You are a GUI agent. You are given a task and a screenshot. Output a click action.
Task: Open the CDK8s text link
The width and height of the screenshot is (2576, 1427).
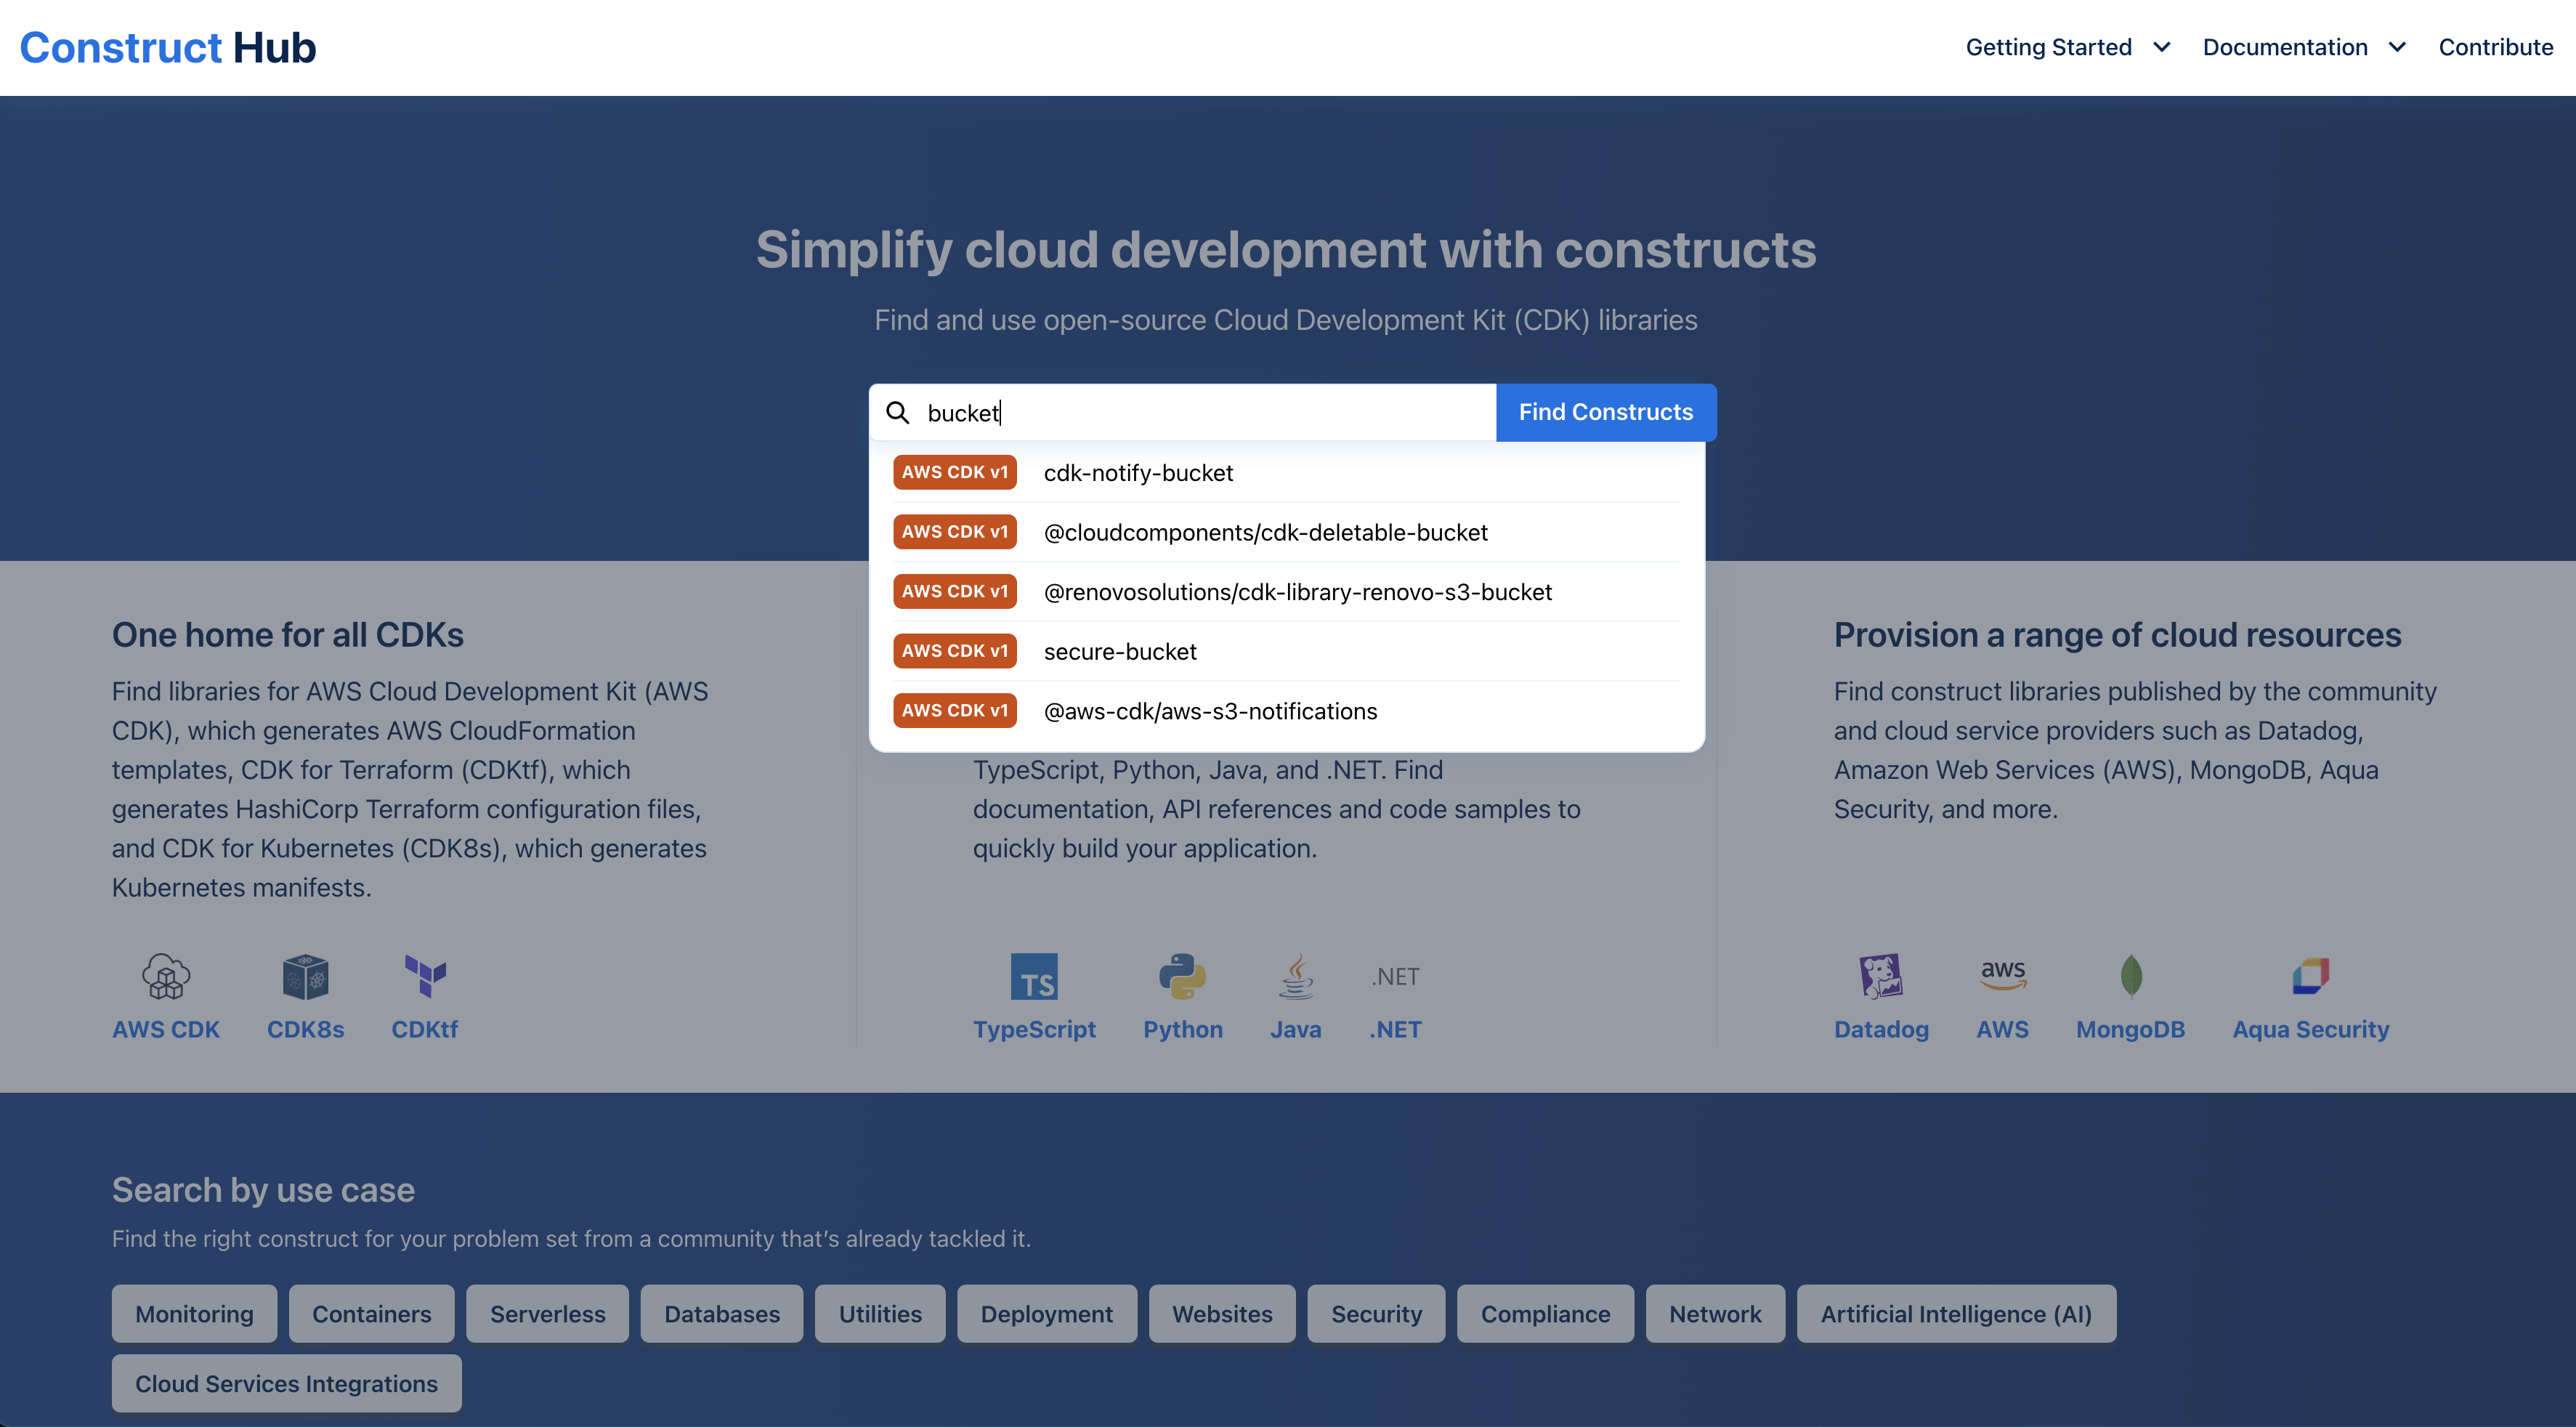305,1029
